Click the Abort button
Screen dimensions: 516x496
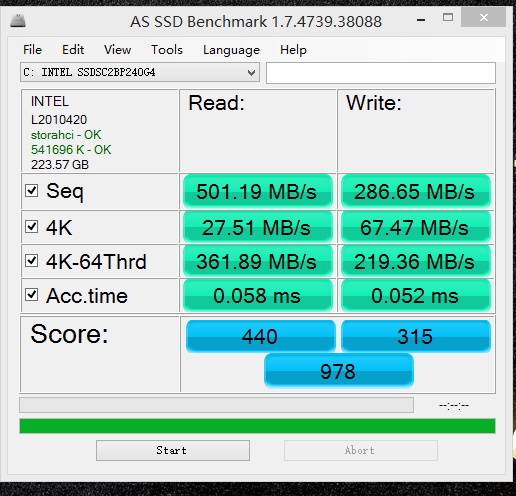pos(361,450)
